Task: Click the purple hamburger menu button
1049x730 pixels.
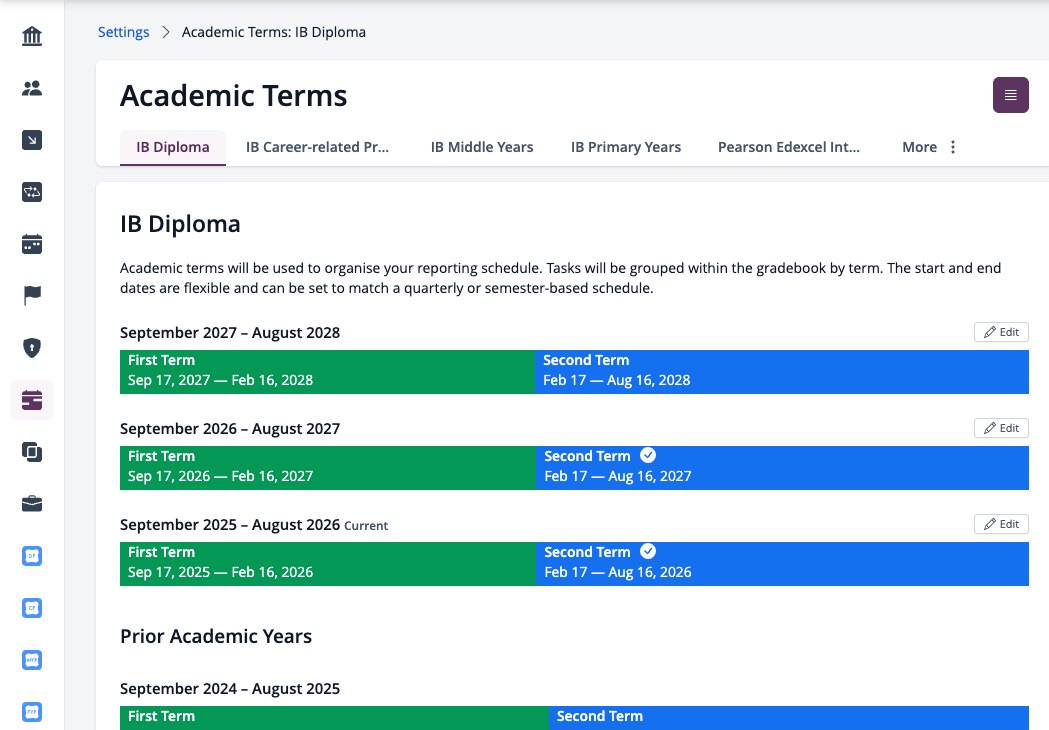Action: [1010, 95]
